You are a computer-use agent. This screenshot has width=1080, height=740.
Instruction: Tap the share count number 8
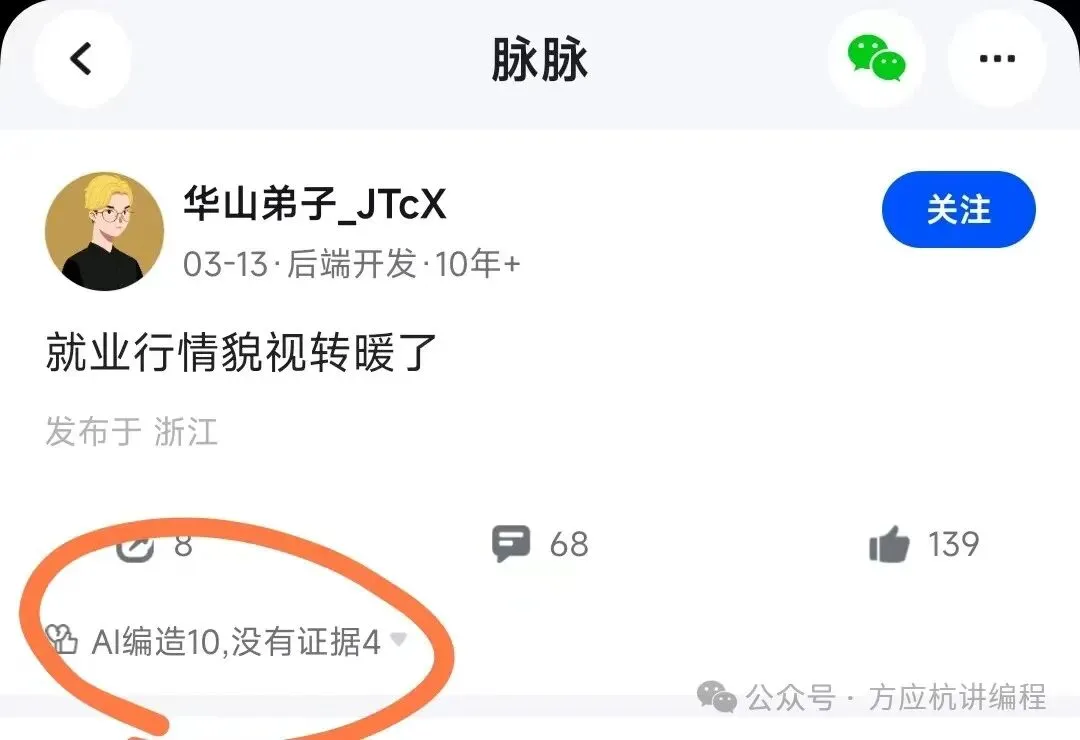click(183, 545)
